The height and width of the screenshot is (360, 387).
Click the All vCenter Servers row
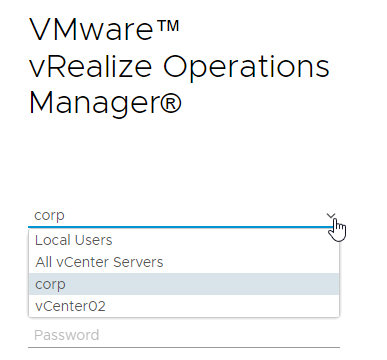click(x=184, y=262)
